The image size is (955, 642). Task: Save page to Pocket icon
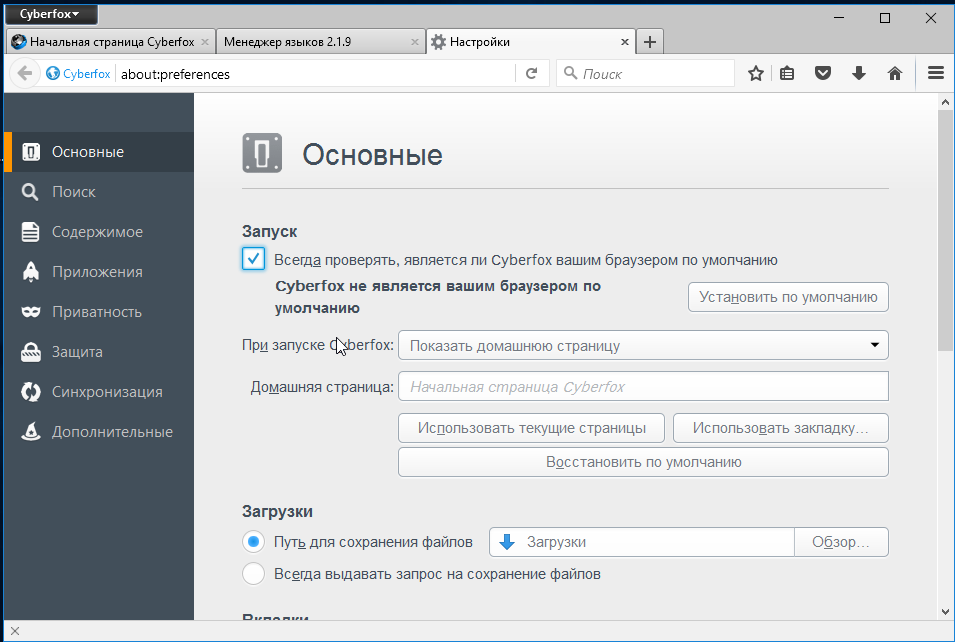(x=823, y=74)
